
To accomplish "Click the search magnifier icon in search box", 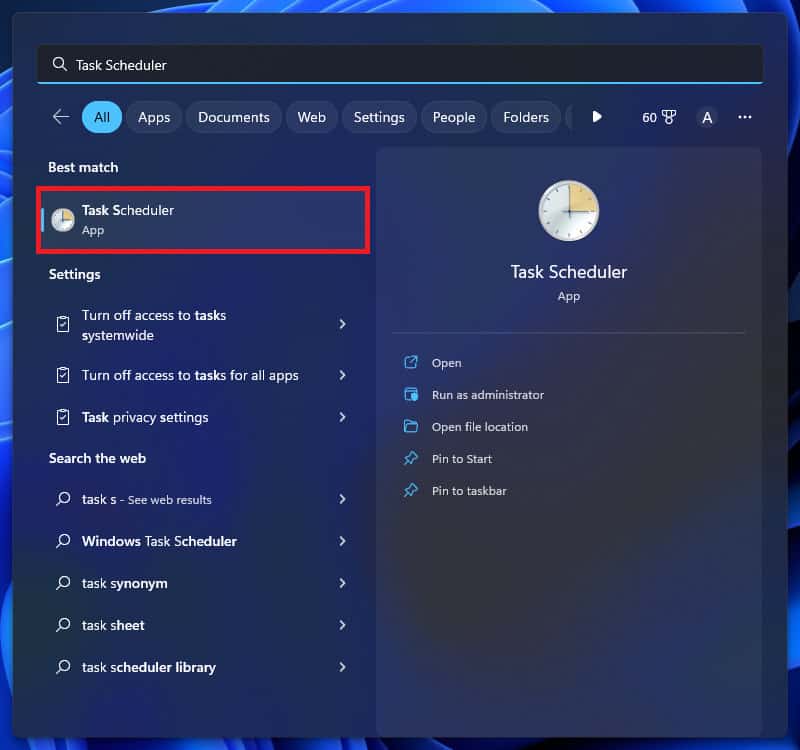I will tap(60, 64).
